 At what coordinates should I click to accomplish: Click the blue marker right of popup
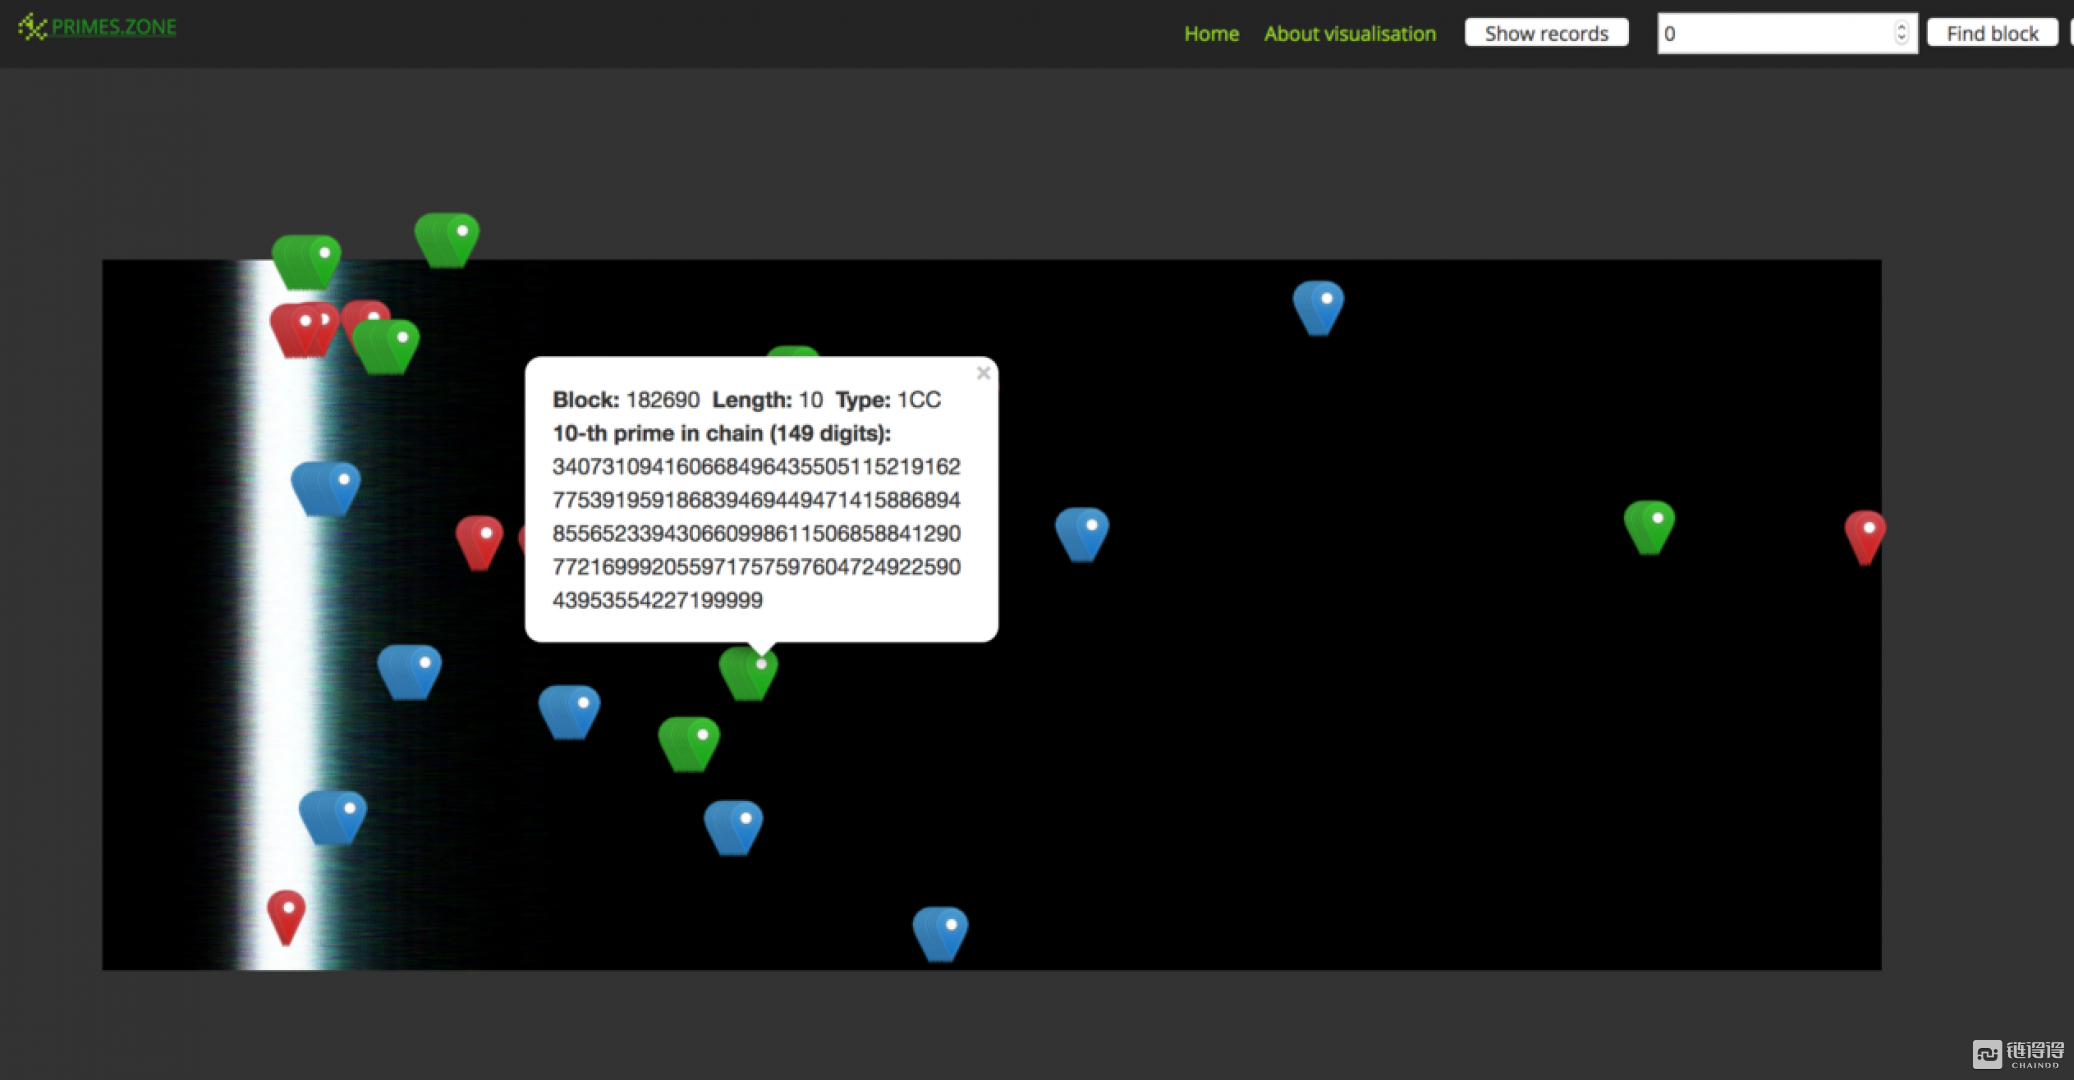coord(1082,533)
